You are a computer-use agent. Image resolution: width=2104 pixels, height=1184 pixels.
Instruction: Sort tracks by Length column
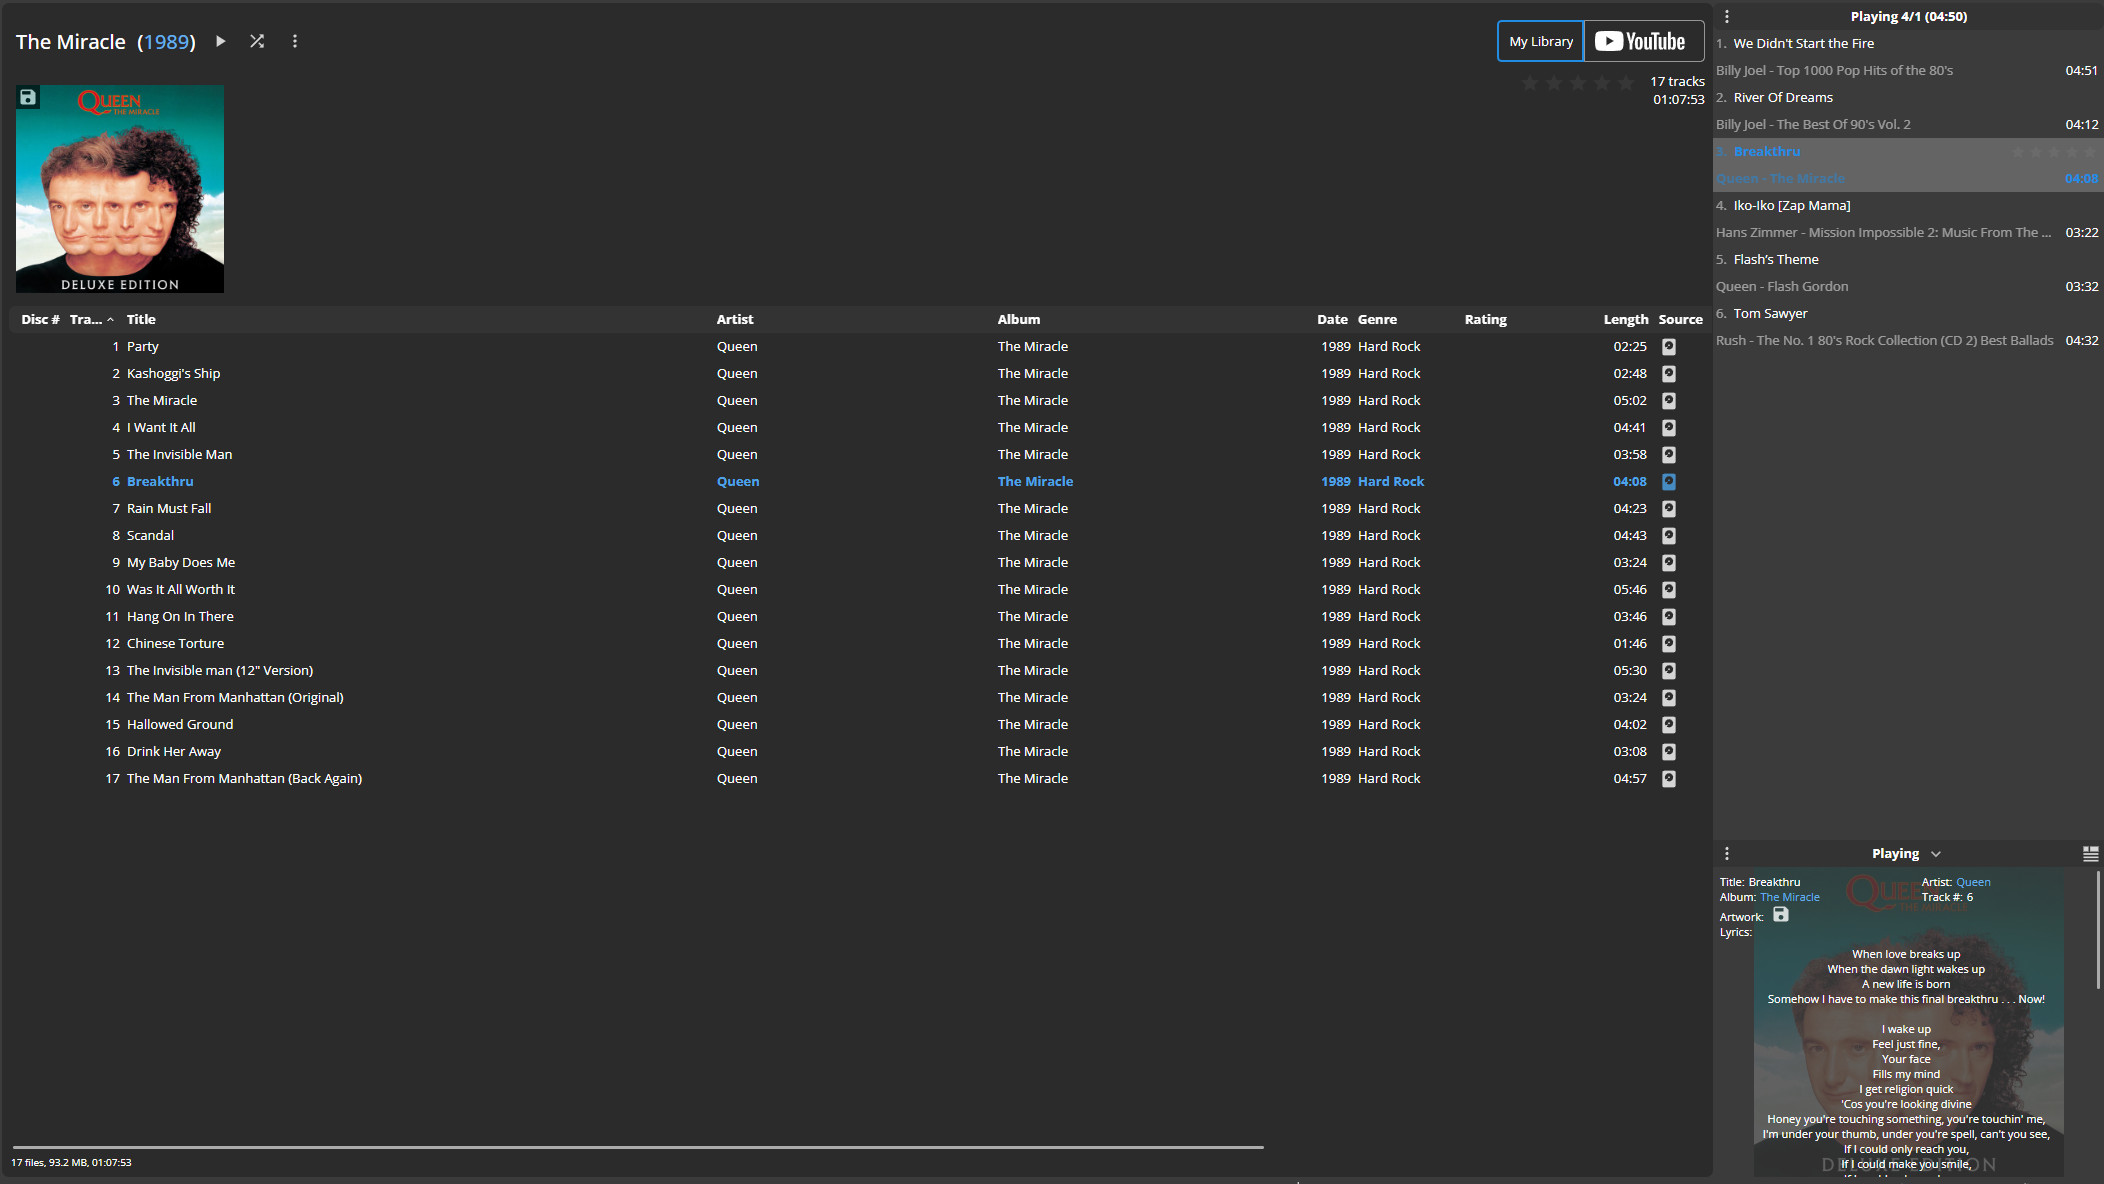pos(1625,319)
